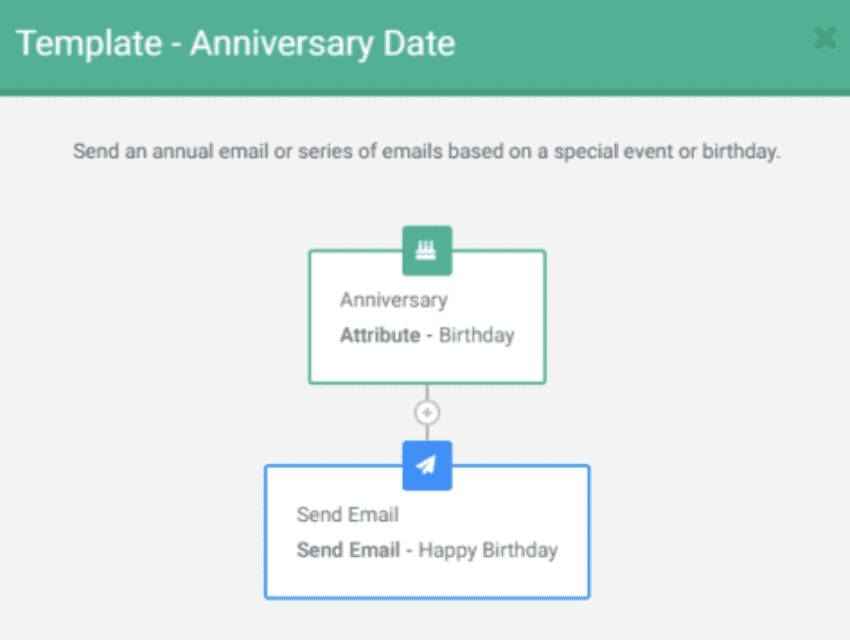Open the Attribute - Birthday setting line
This screenshot has height=640, width=850.
pyautogui.click(x=427, y=335)
